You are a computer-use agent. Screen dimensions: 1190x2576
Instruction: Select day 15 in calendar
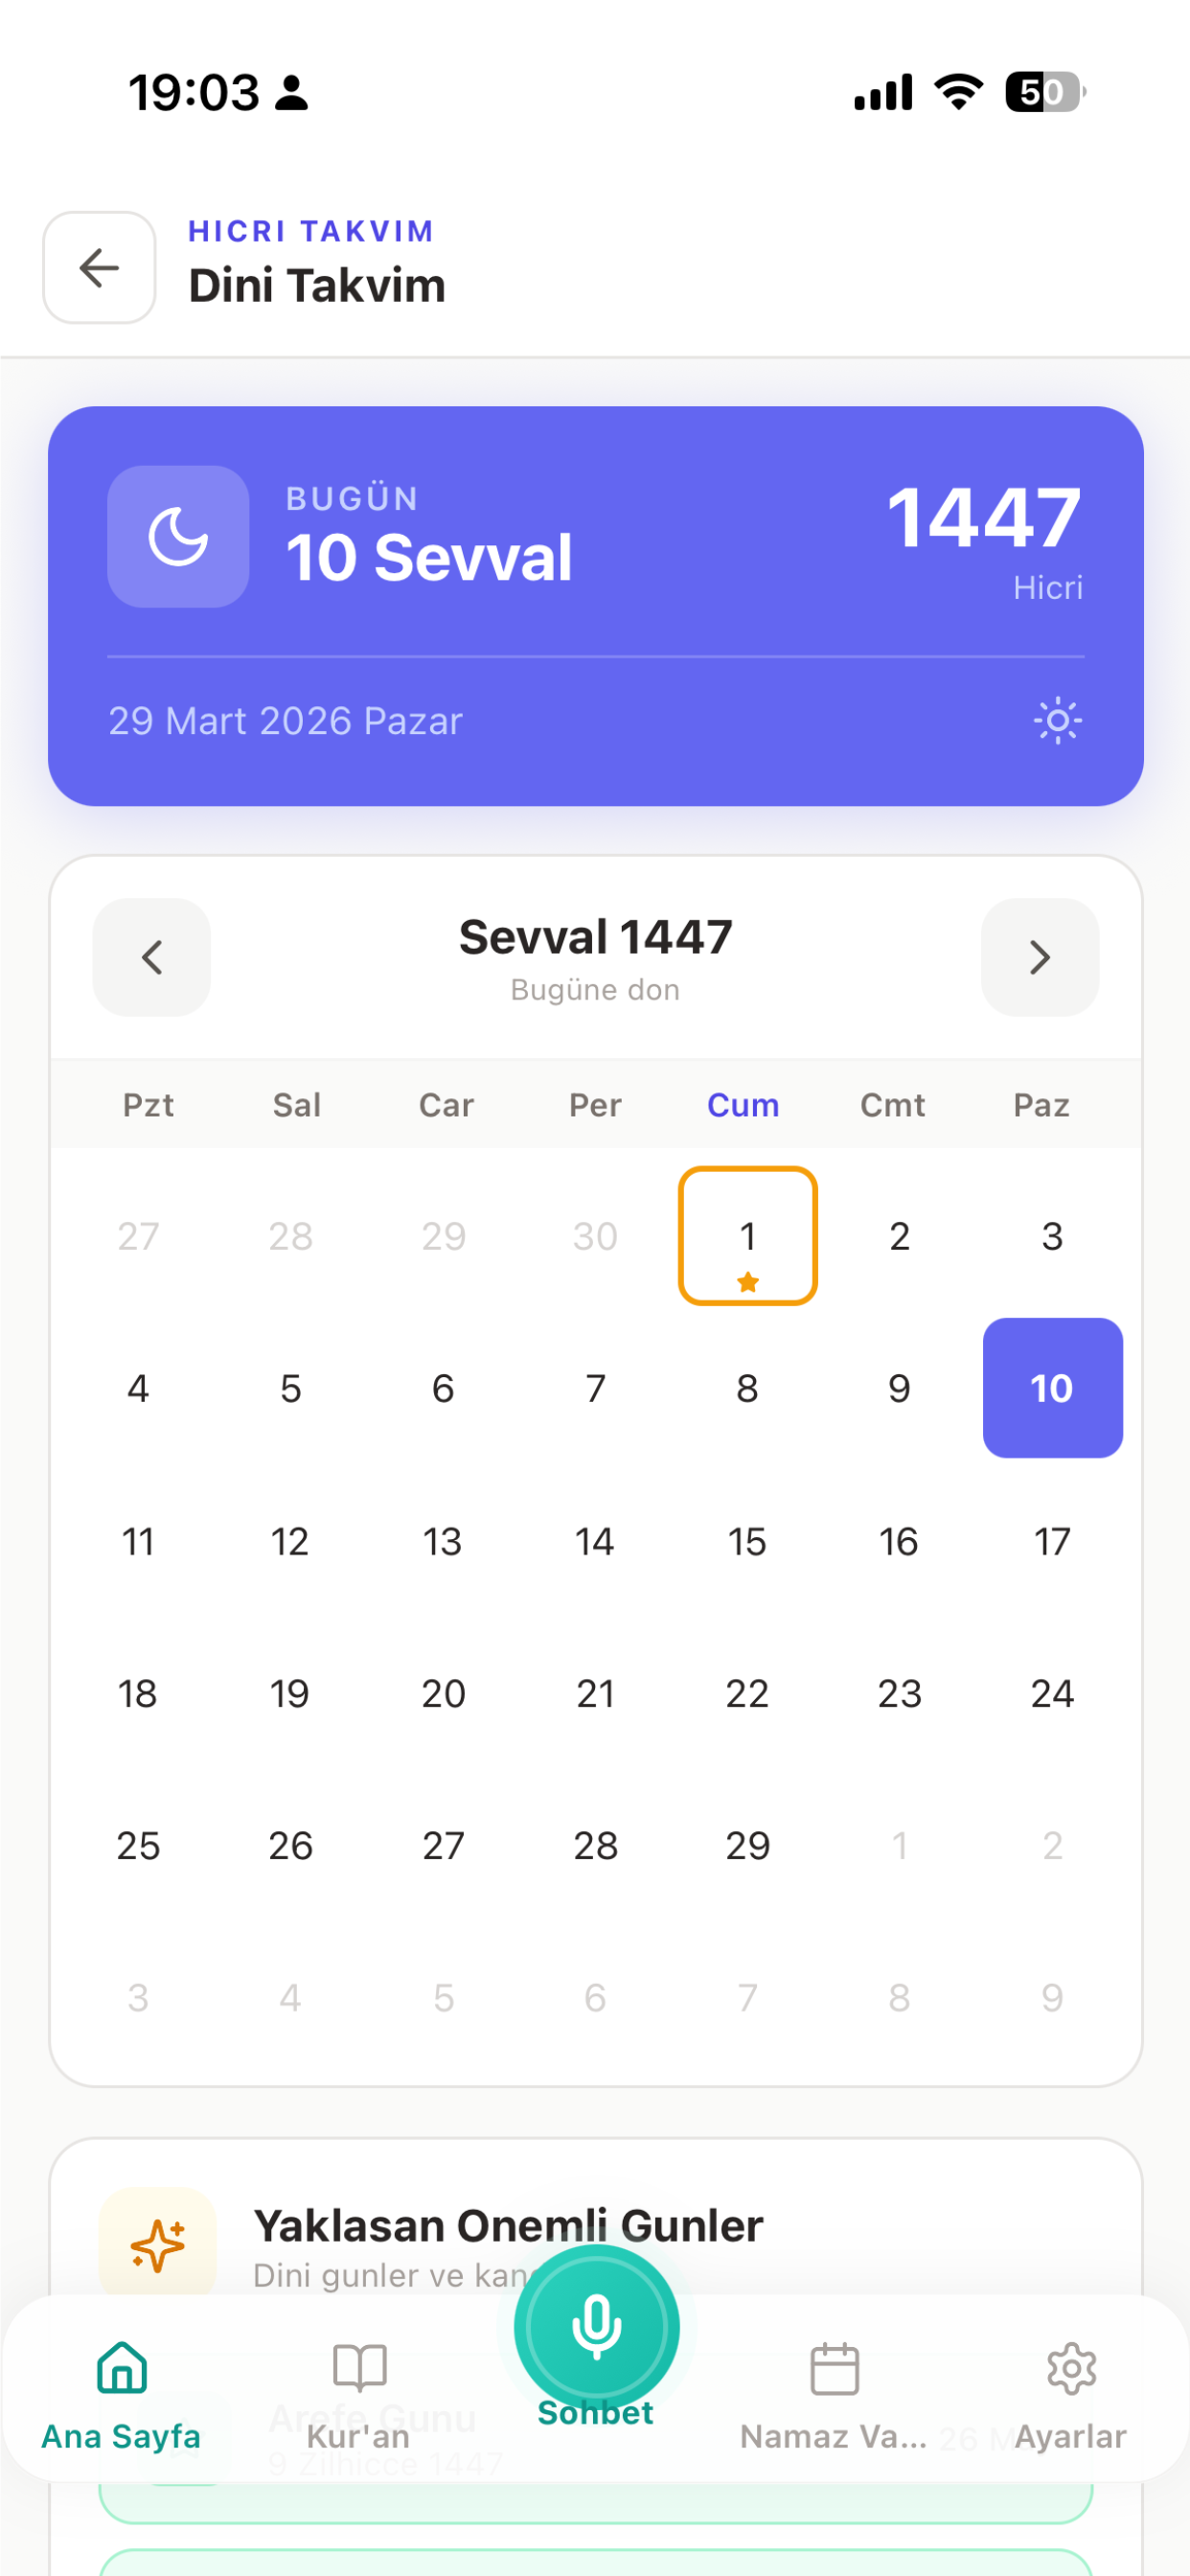pos(748,1541)
